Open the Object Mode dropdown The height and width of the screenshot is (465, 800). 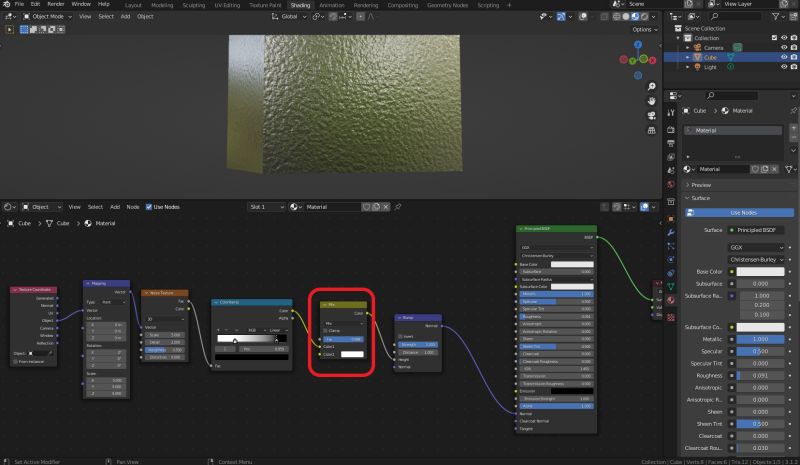(47, 16)
